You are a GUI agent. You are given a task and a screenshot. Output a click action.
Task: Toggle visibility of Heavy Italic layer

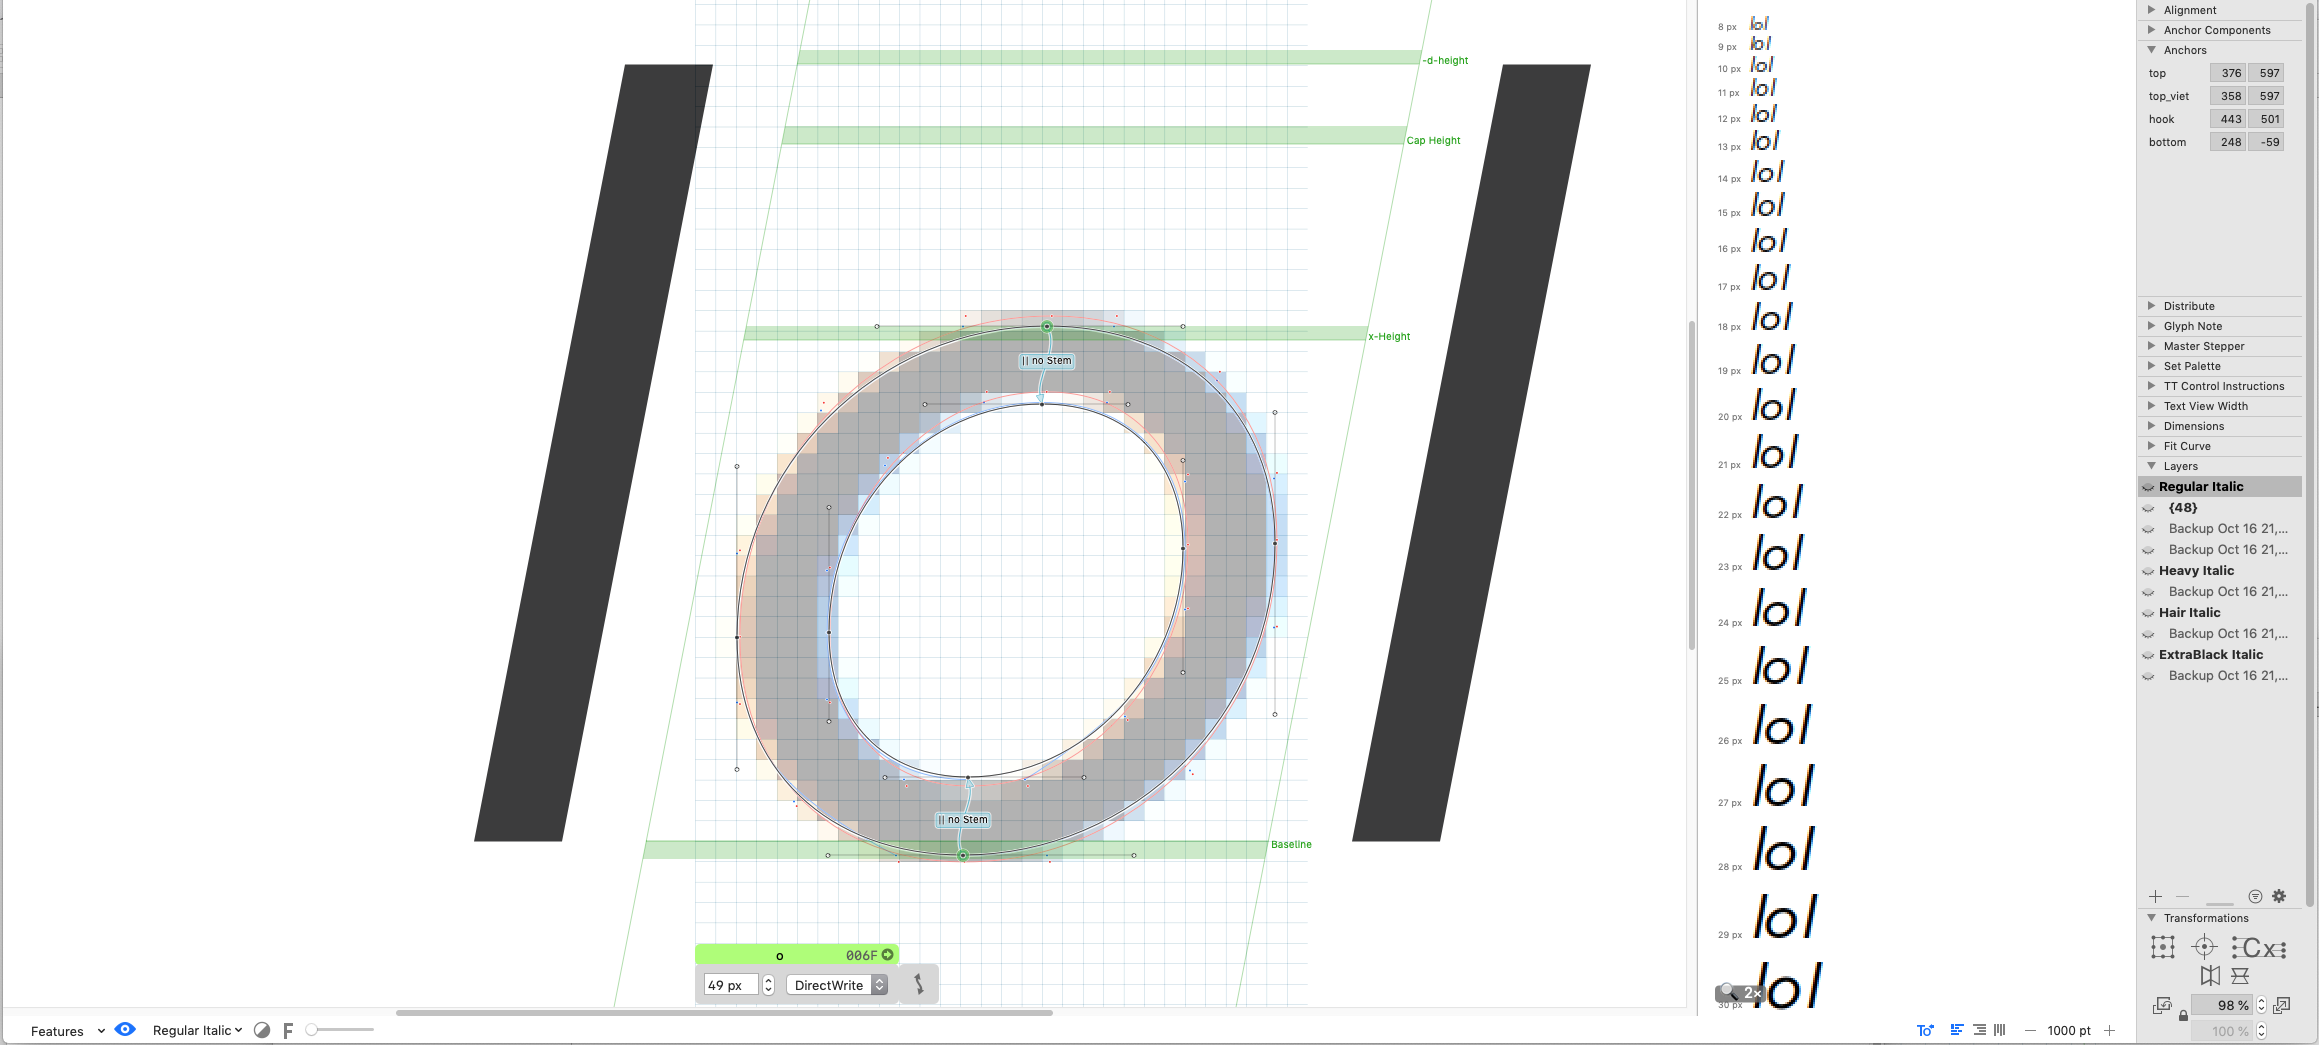[x=2148, y=571]
